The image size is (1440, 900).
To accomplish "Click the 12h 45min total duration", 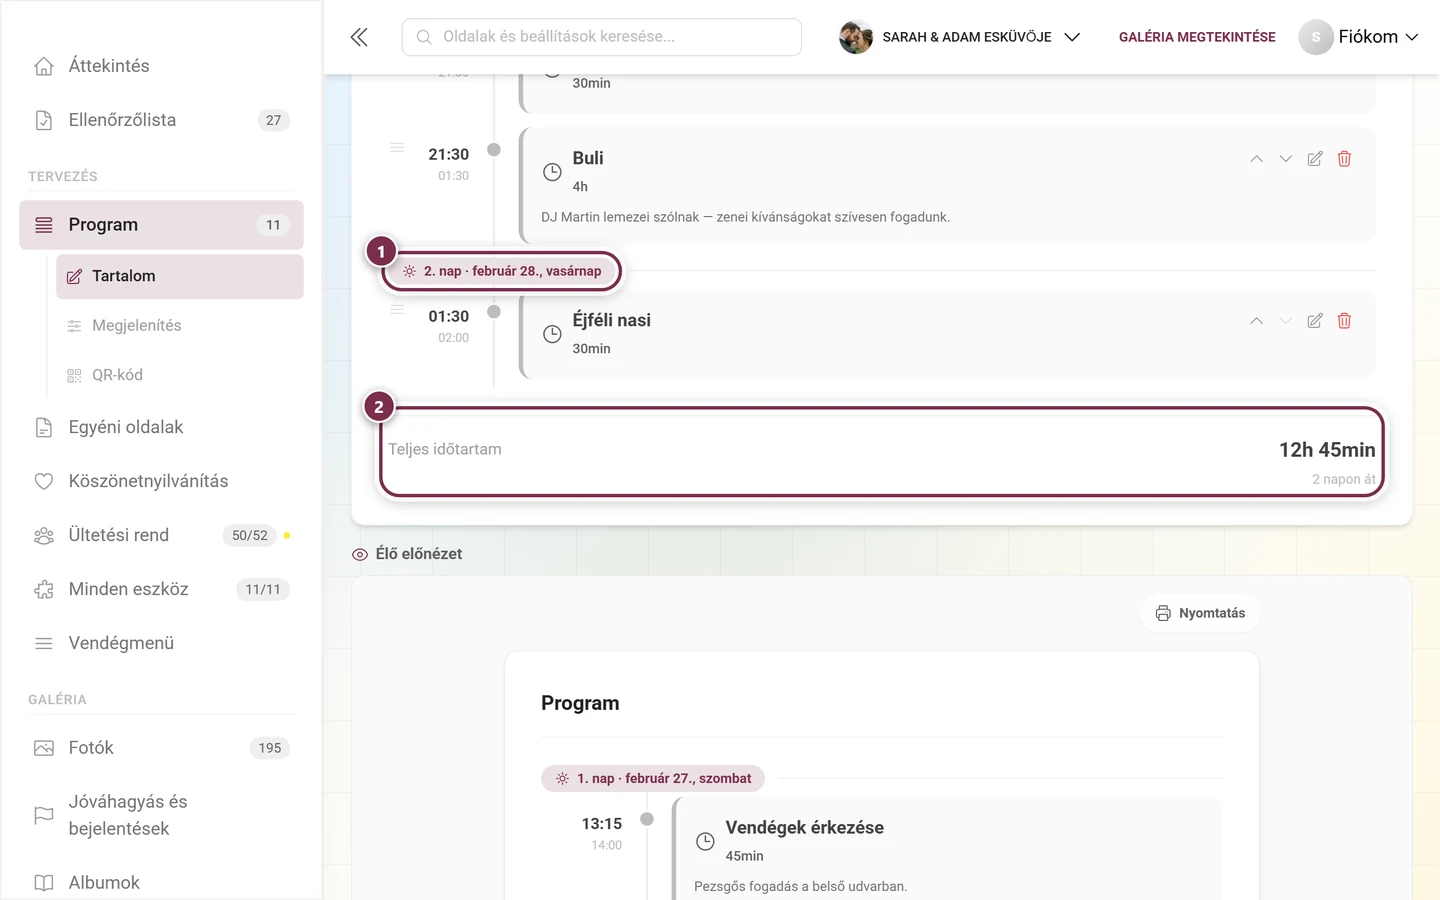I will point(1327,450).
